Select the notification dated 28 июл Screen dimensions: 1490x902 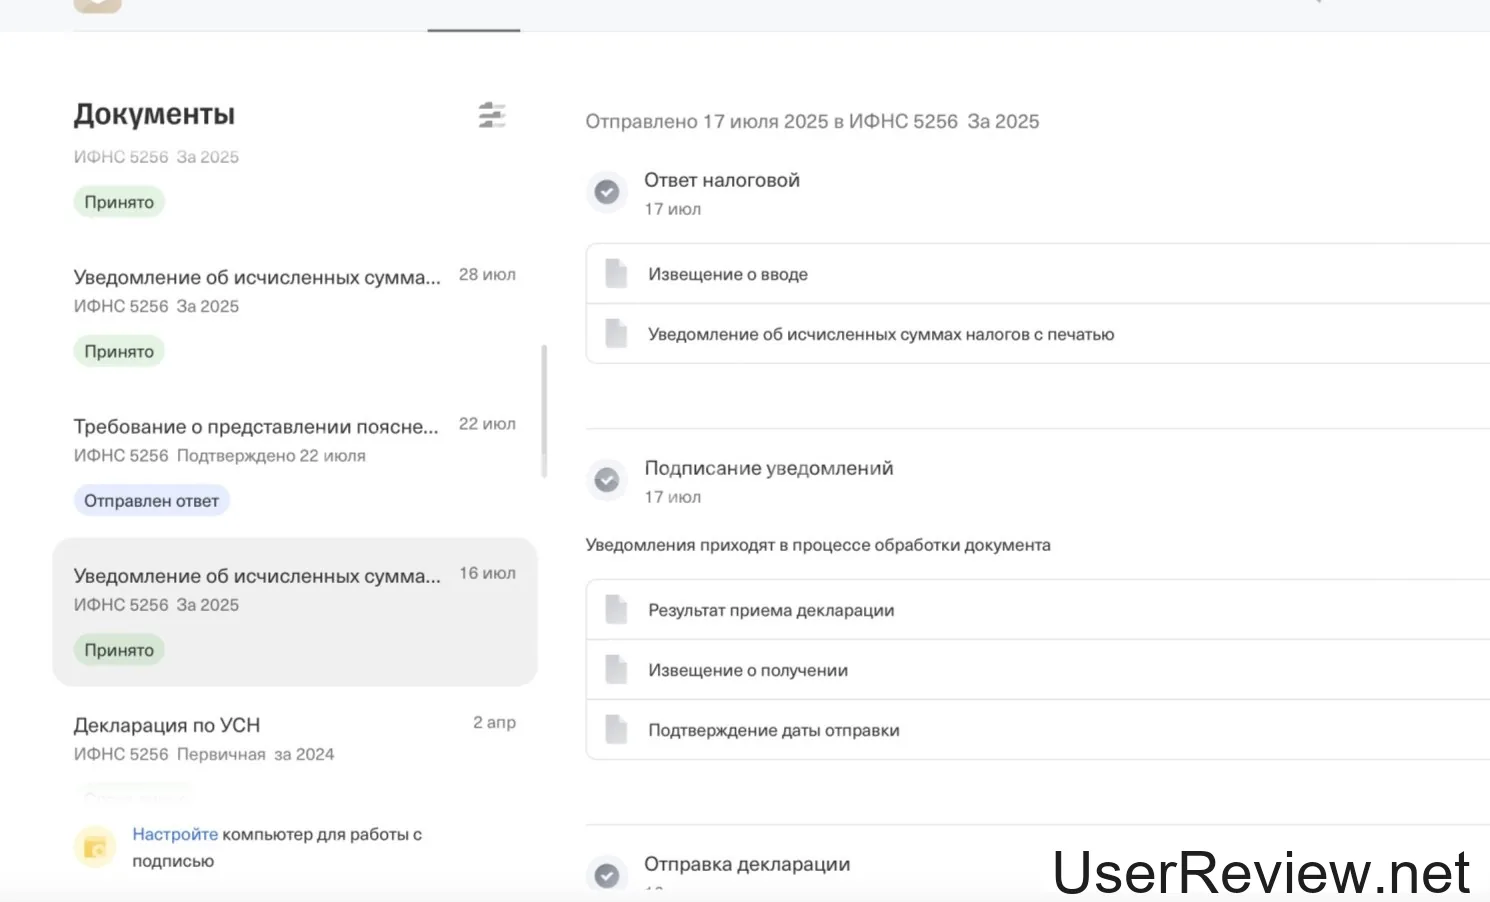pyautogui.click(x=257, y=278)
